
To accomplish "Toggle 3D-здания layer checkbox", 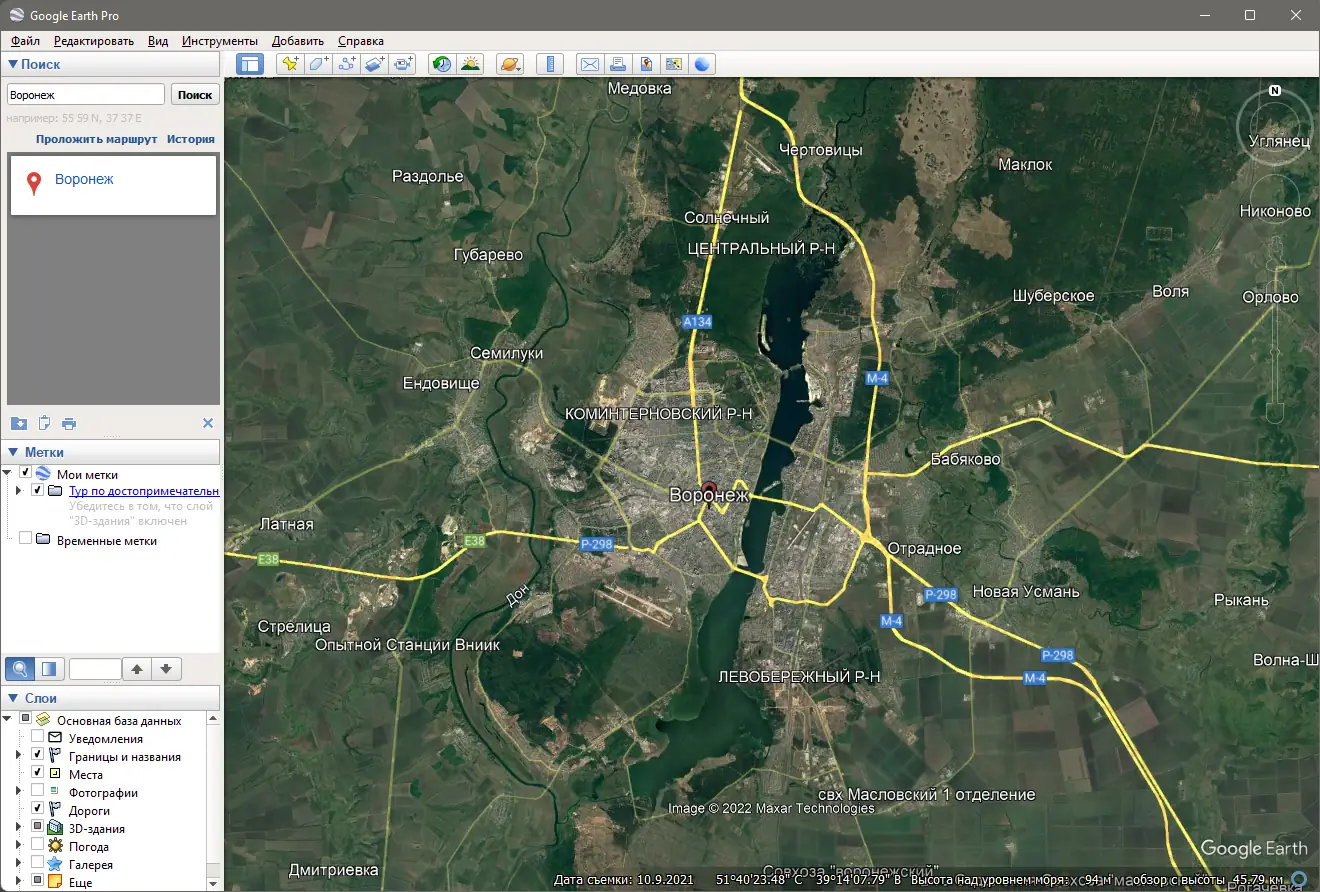I will (38, 828).
